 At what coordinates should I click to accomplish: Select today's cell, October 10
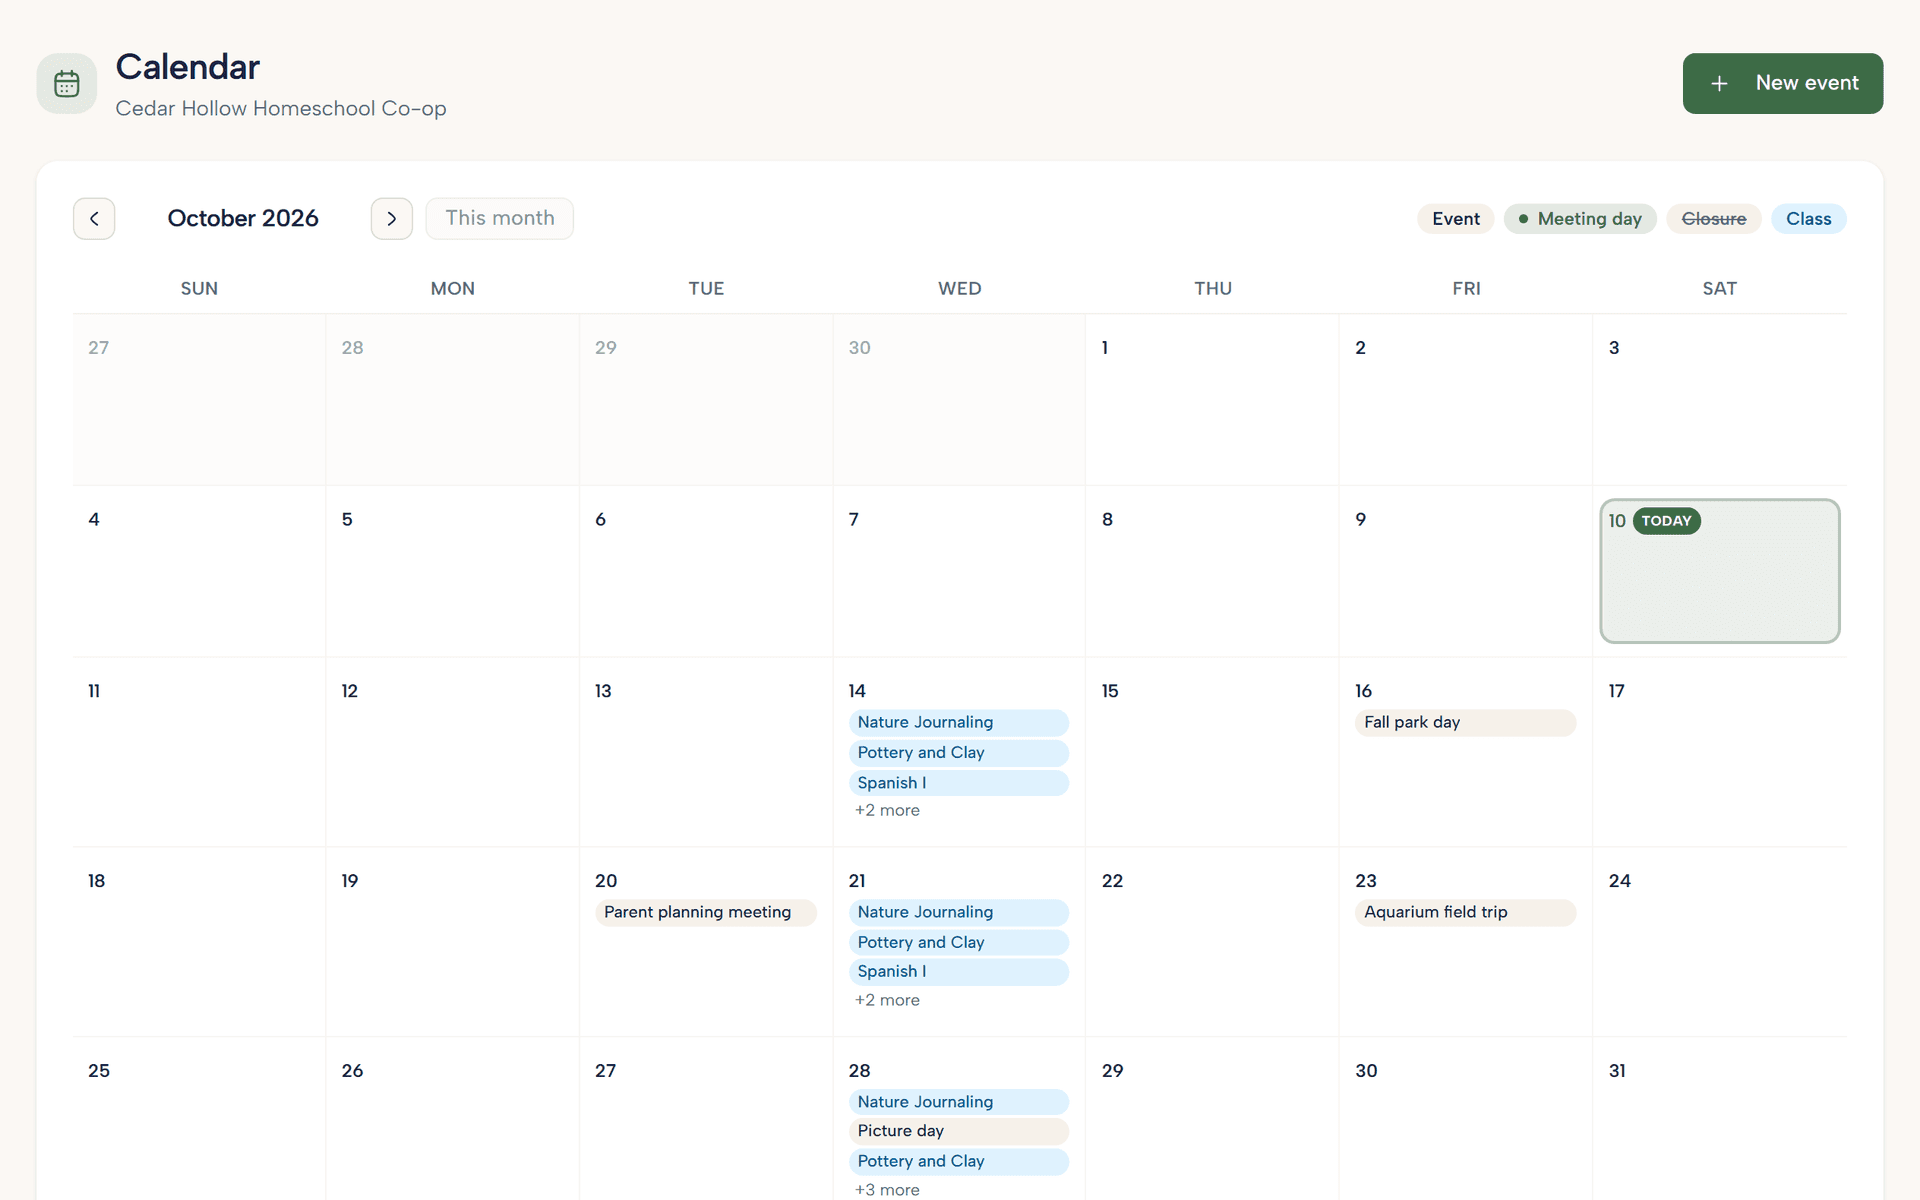coord(1719,571)
